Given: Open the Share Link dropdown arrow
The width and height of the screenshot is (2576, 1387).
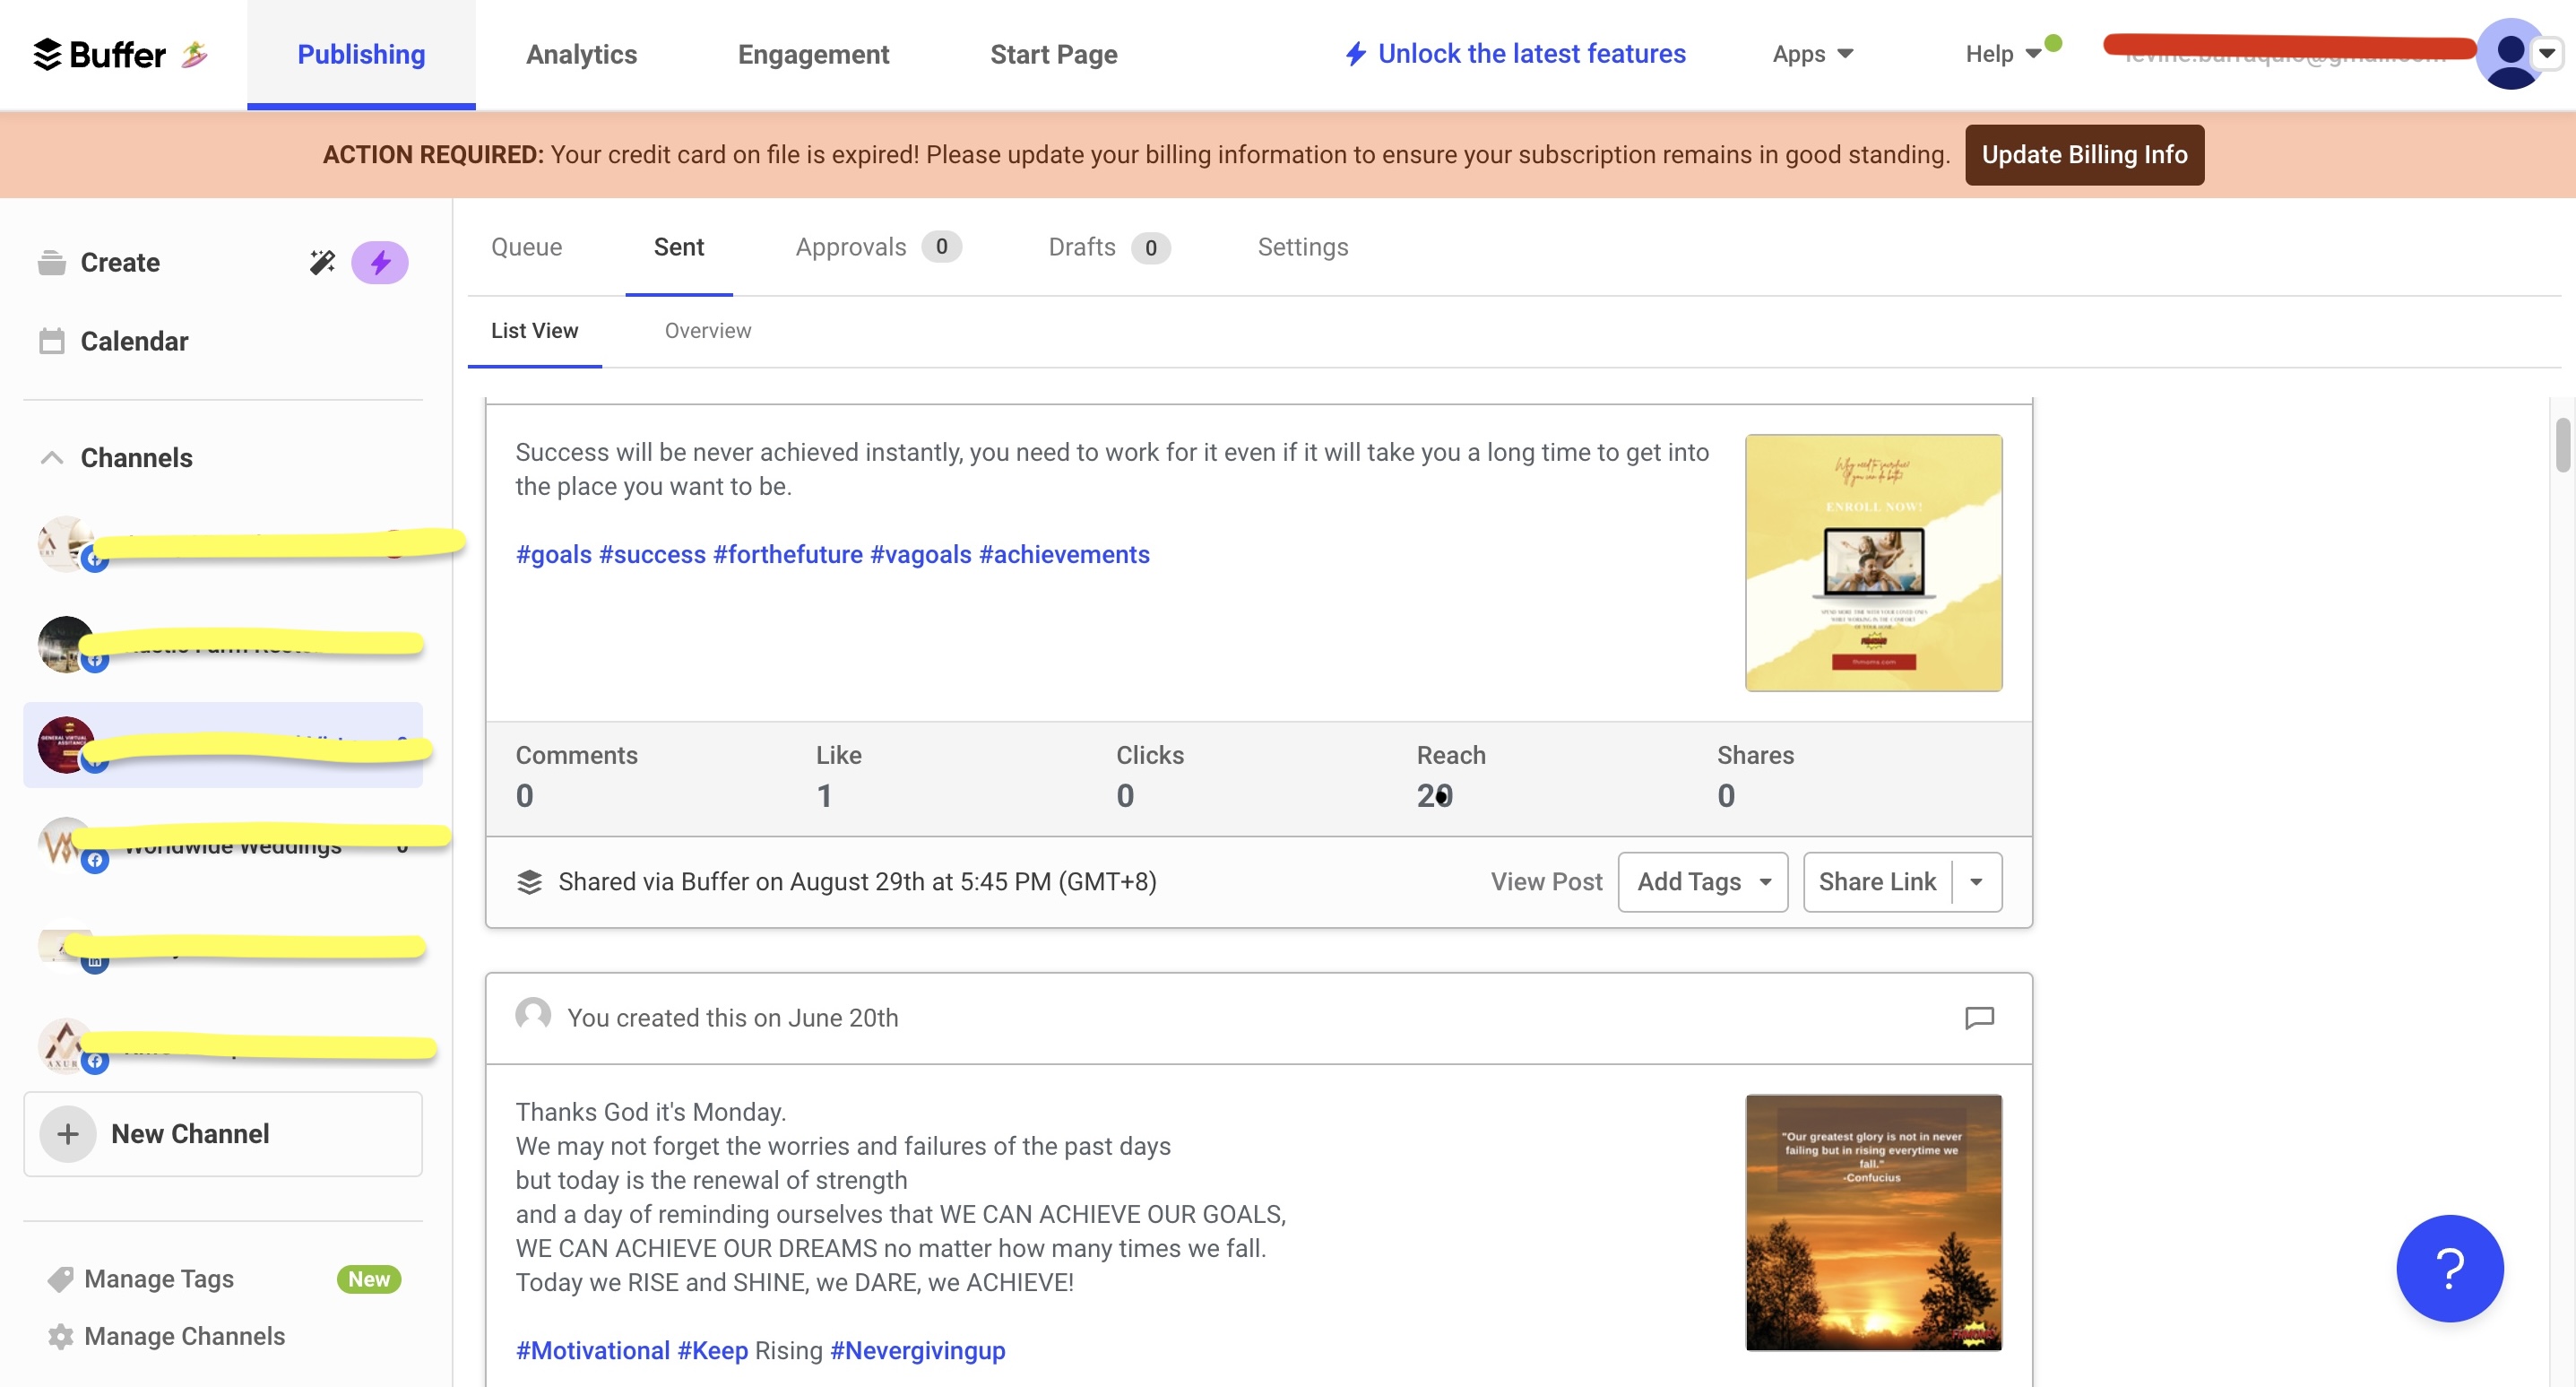Looking at the screenshot, I should (1976, 881).
